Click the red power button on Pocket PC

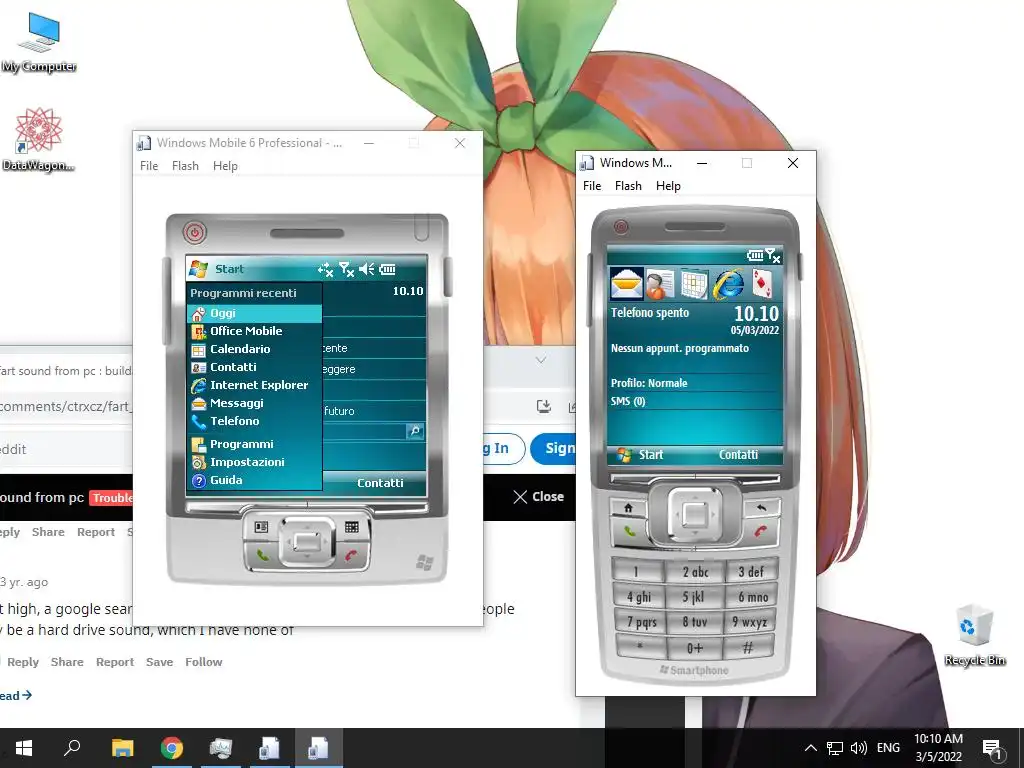click(x=195, y=232)
